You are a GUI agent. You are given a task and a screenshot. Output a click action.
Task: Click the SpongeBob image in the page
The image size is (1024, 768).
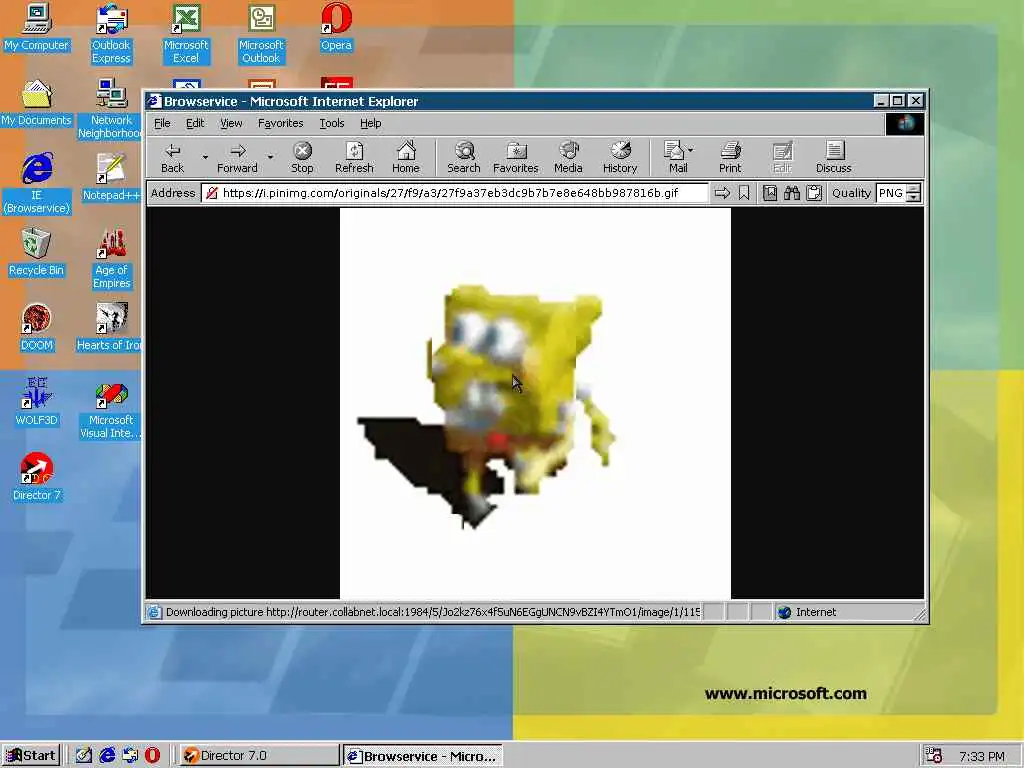[x=535, y=403]
